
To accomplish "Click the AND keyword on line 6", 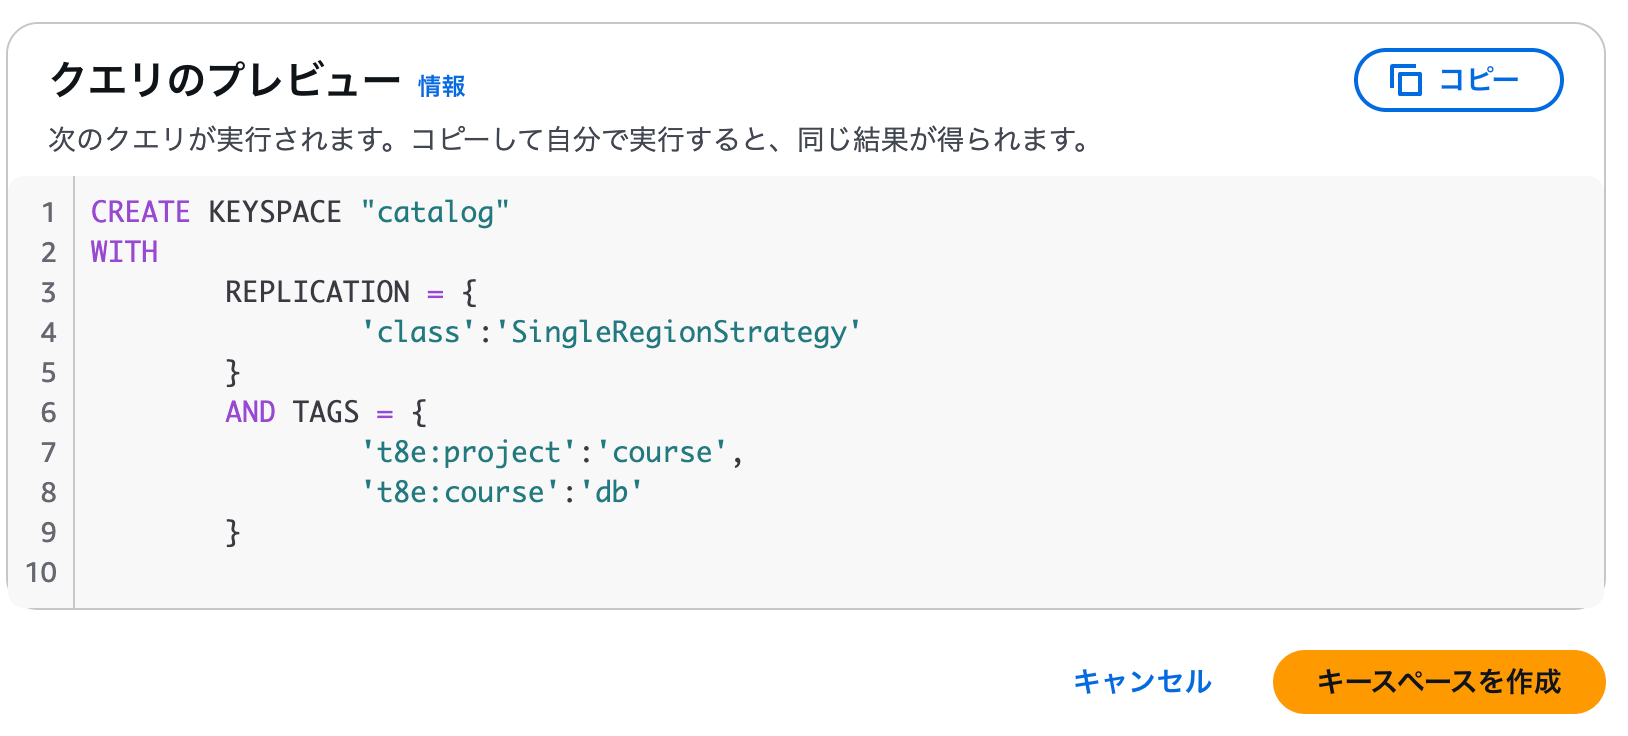I will point(250,412).
